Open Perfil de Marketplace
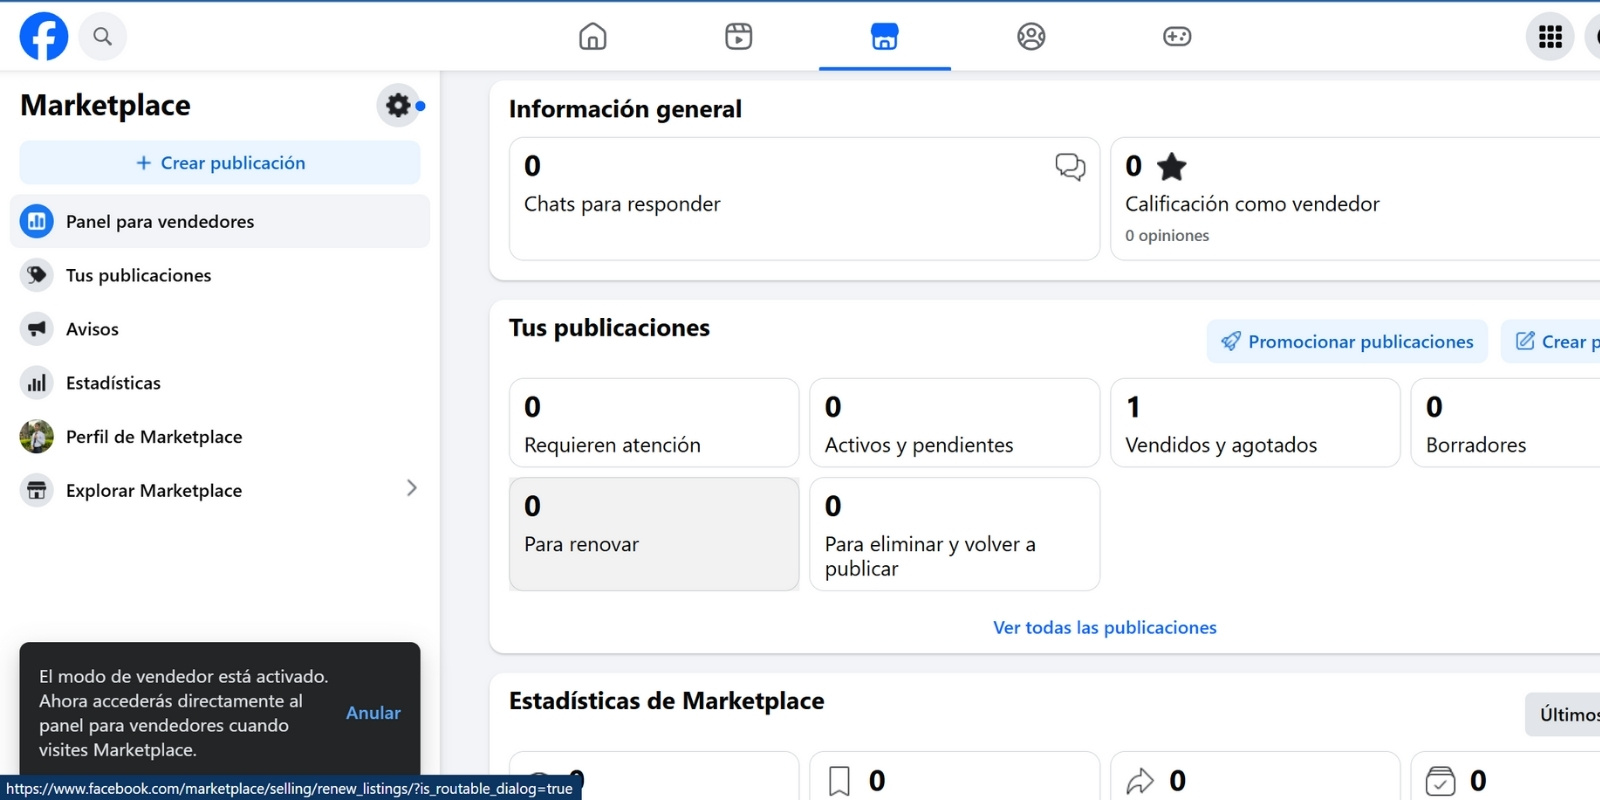 point(220,437)
